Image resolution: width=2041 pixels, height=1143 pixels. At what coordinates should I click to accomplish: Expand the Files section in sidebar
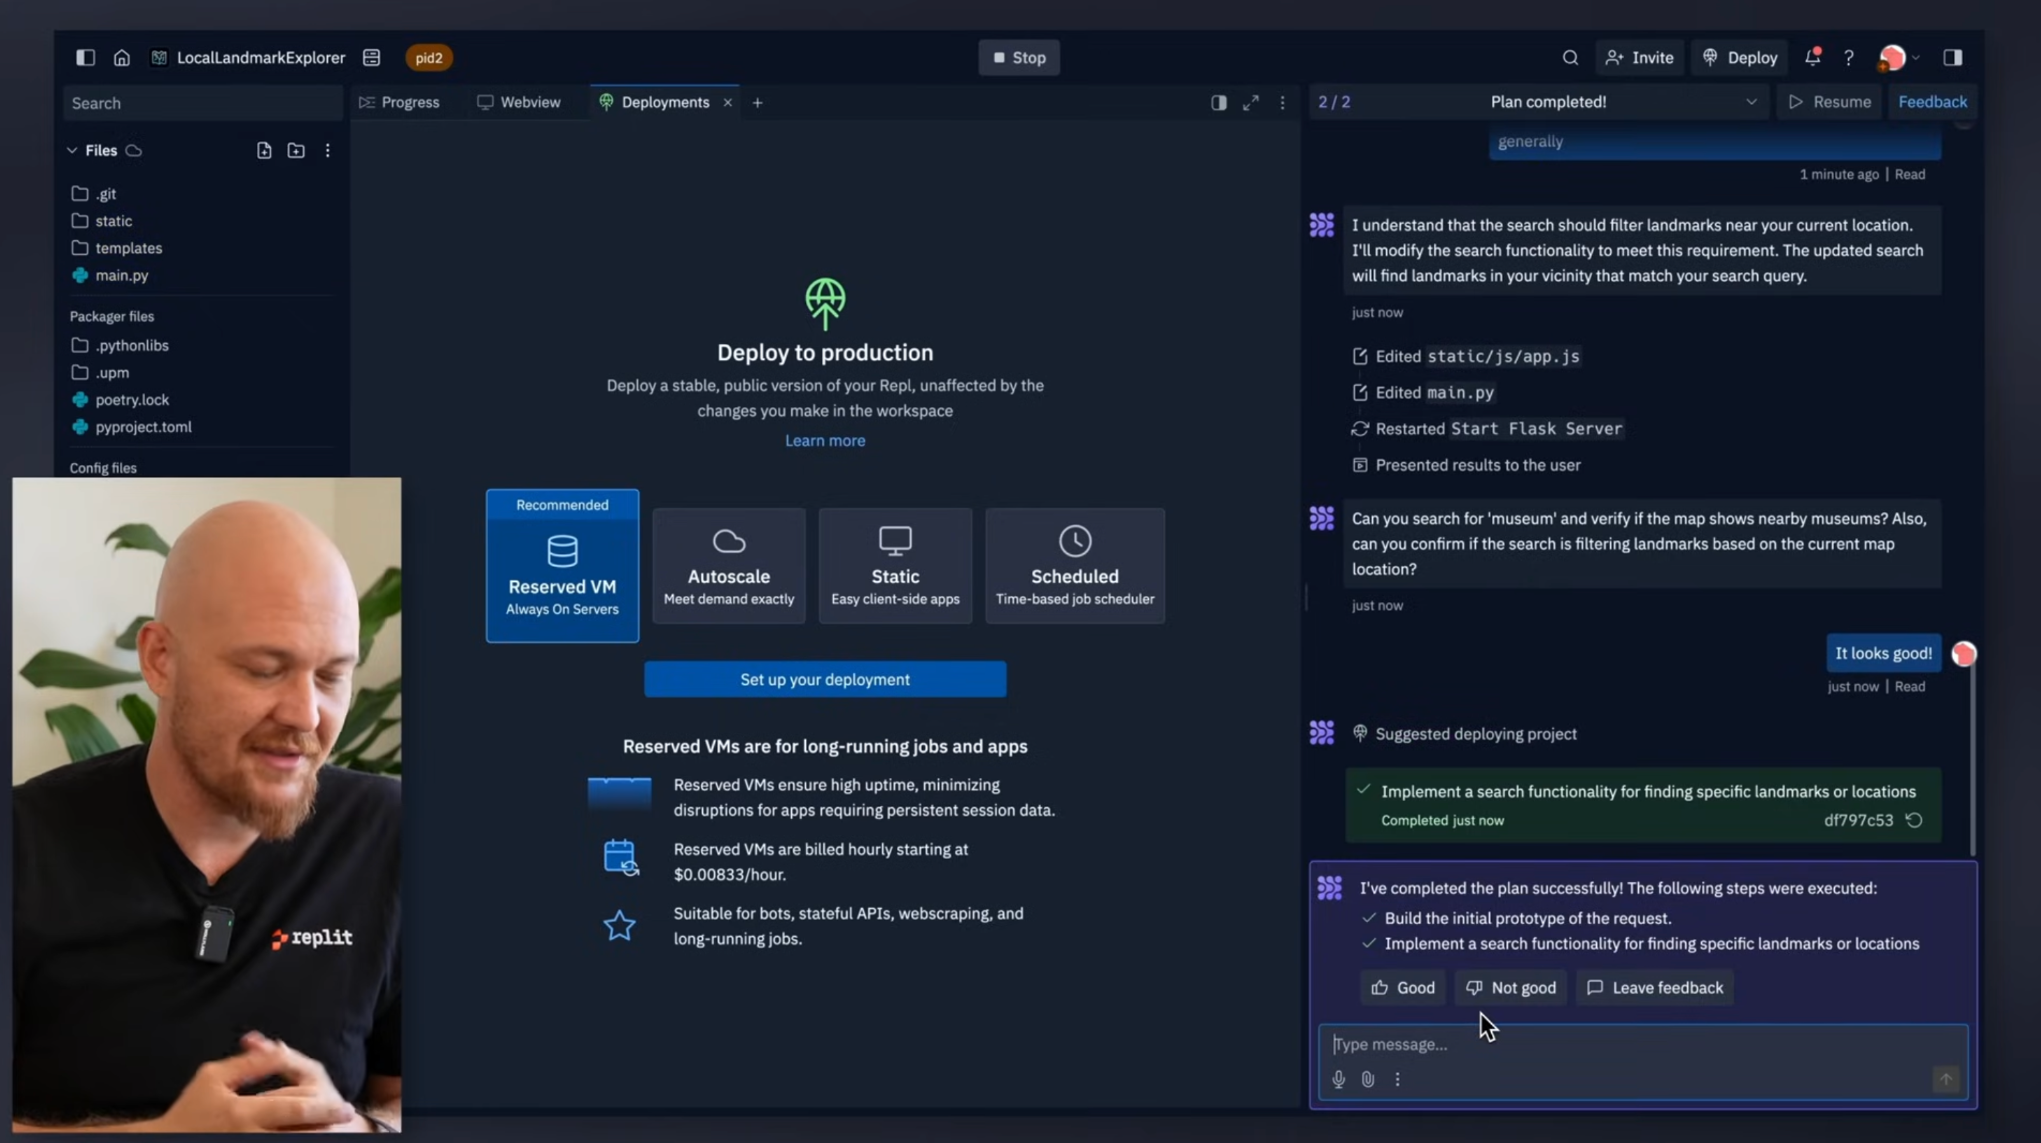(71, 150)
